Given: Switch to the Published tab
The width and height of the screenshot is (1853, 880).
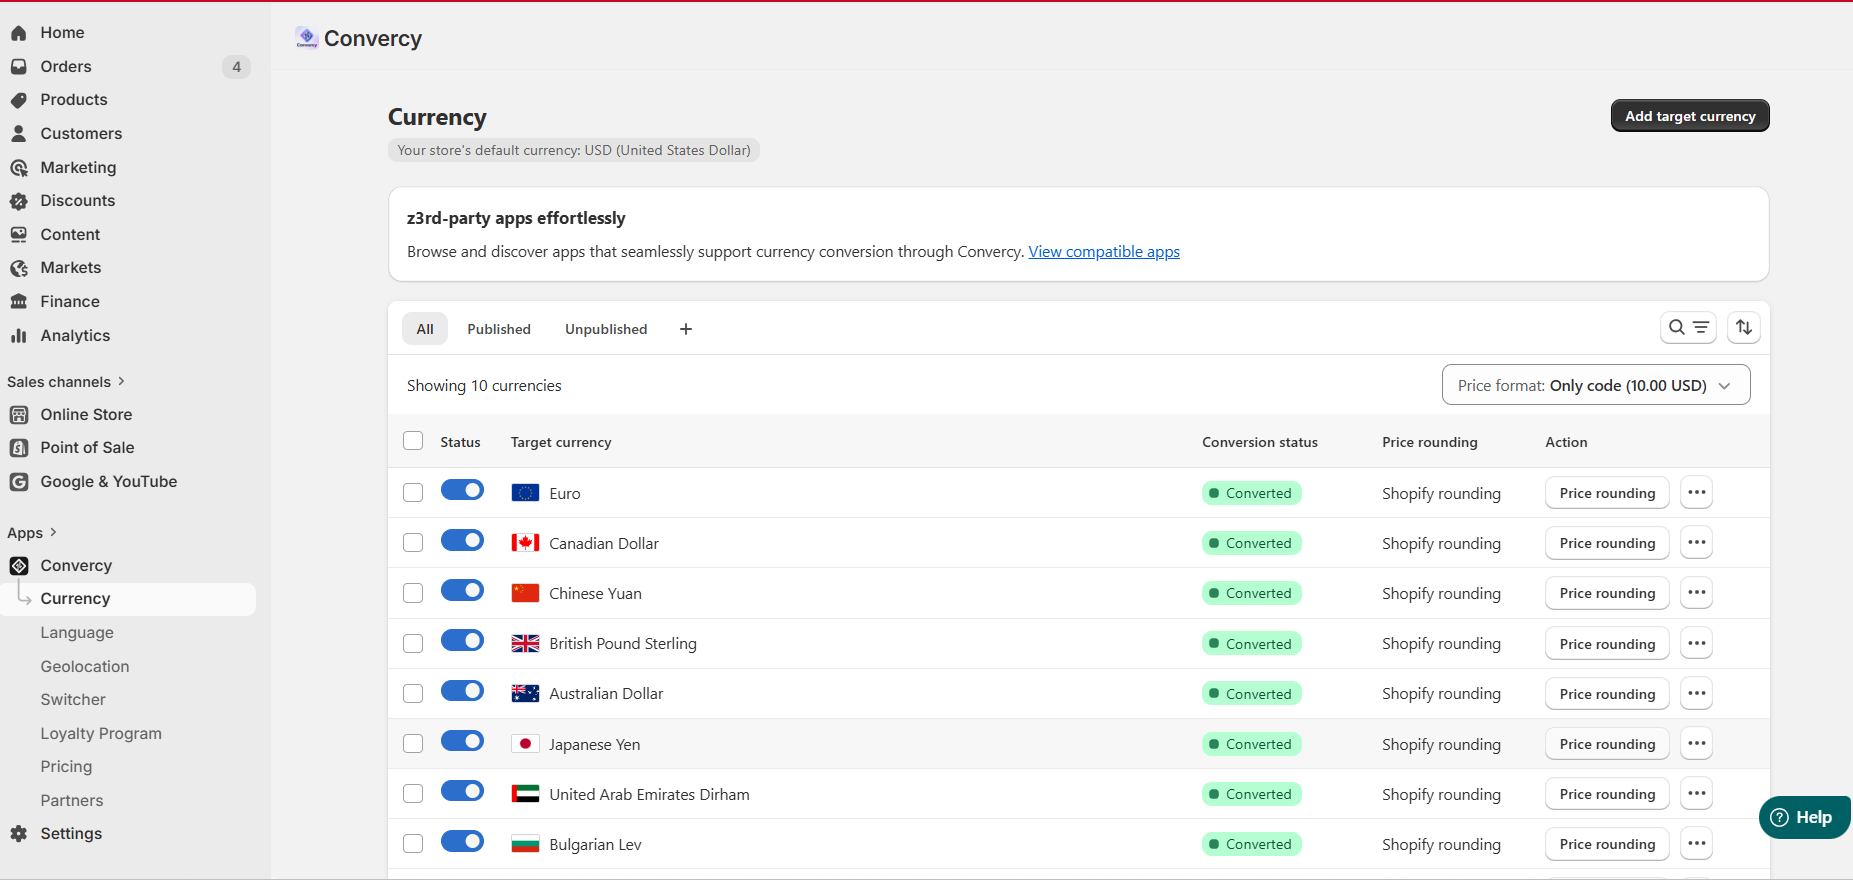Looking at the screenshot, I should pos(499,329).
